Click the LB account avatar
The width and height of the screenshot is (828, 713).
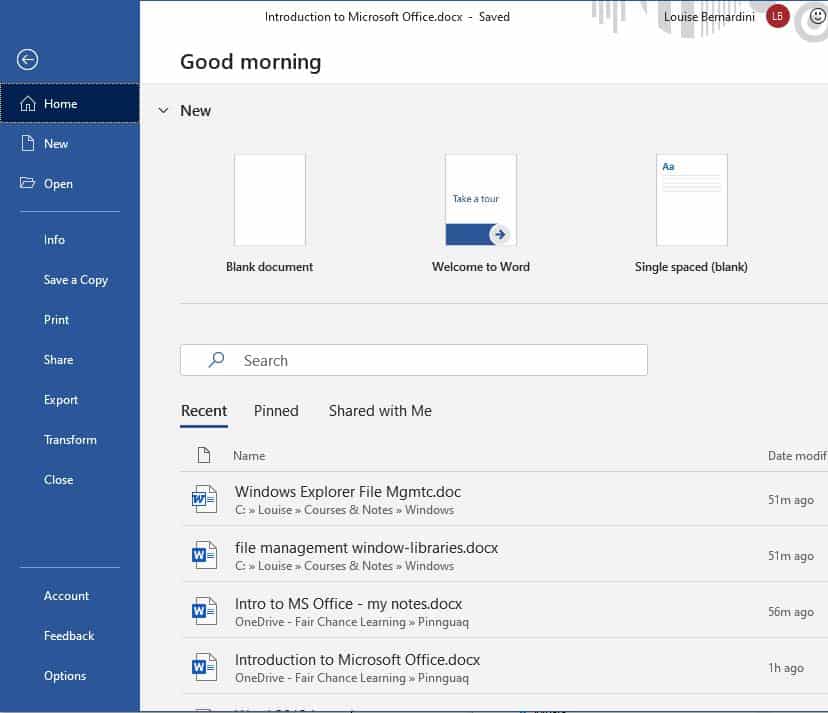pos(777,16)
